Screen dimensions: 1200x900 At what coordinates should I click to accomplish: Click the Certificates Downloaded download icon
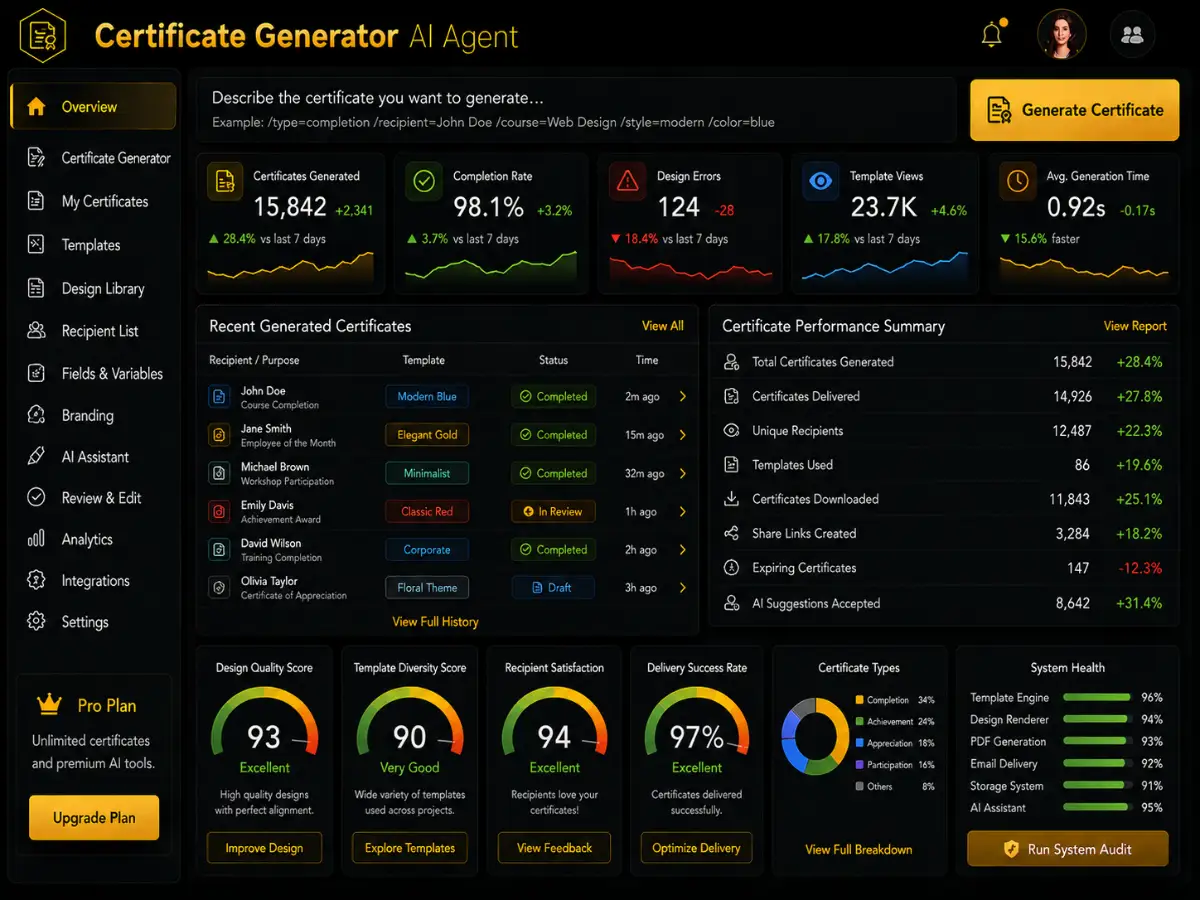732,499
